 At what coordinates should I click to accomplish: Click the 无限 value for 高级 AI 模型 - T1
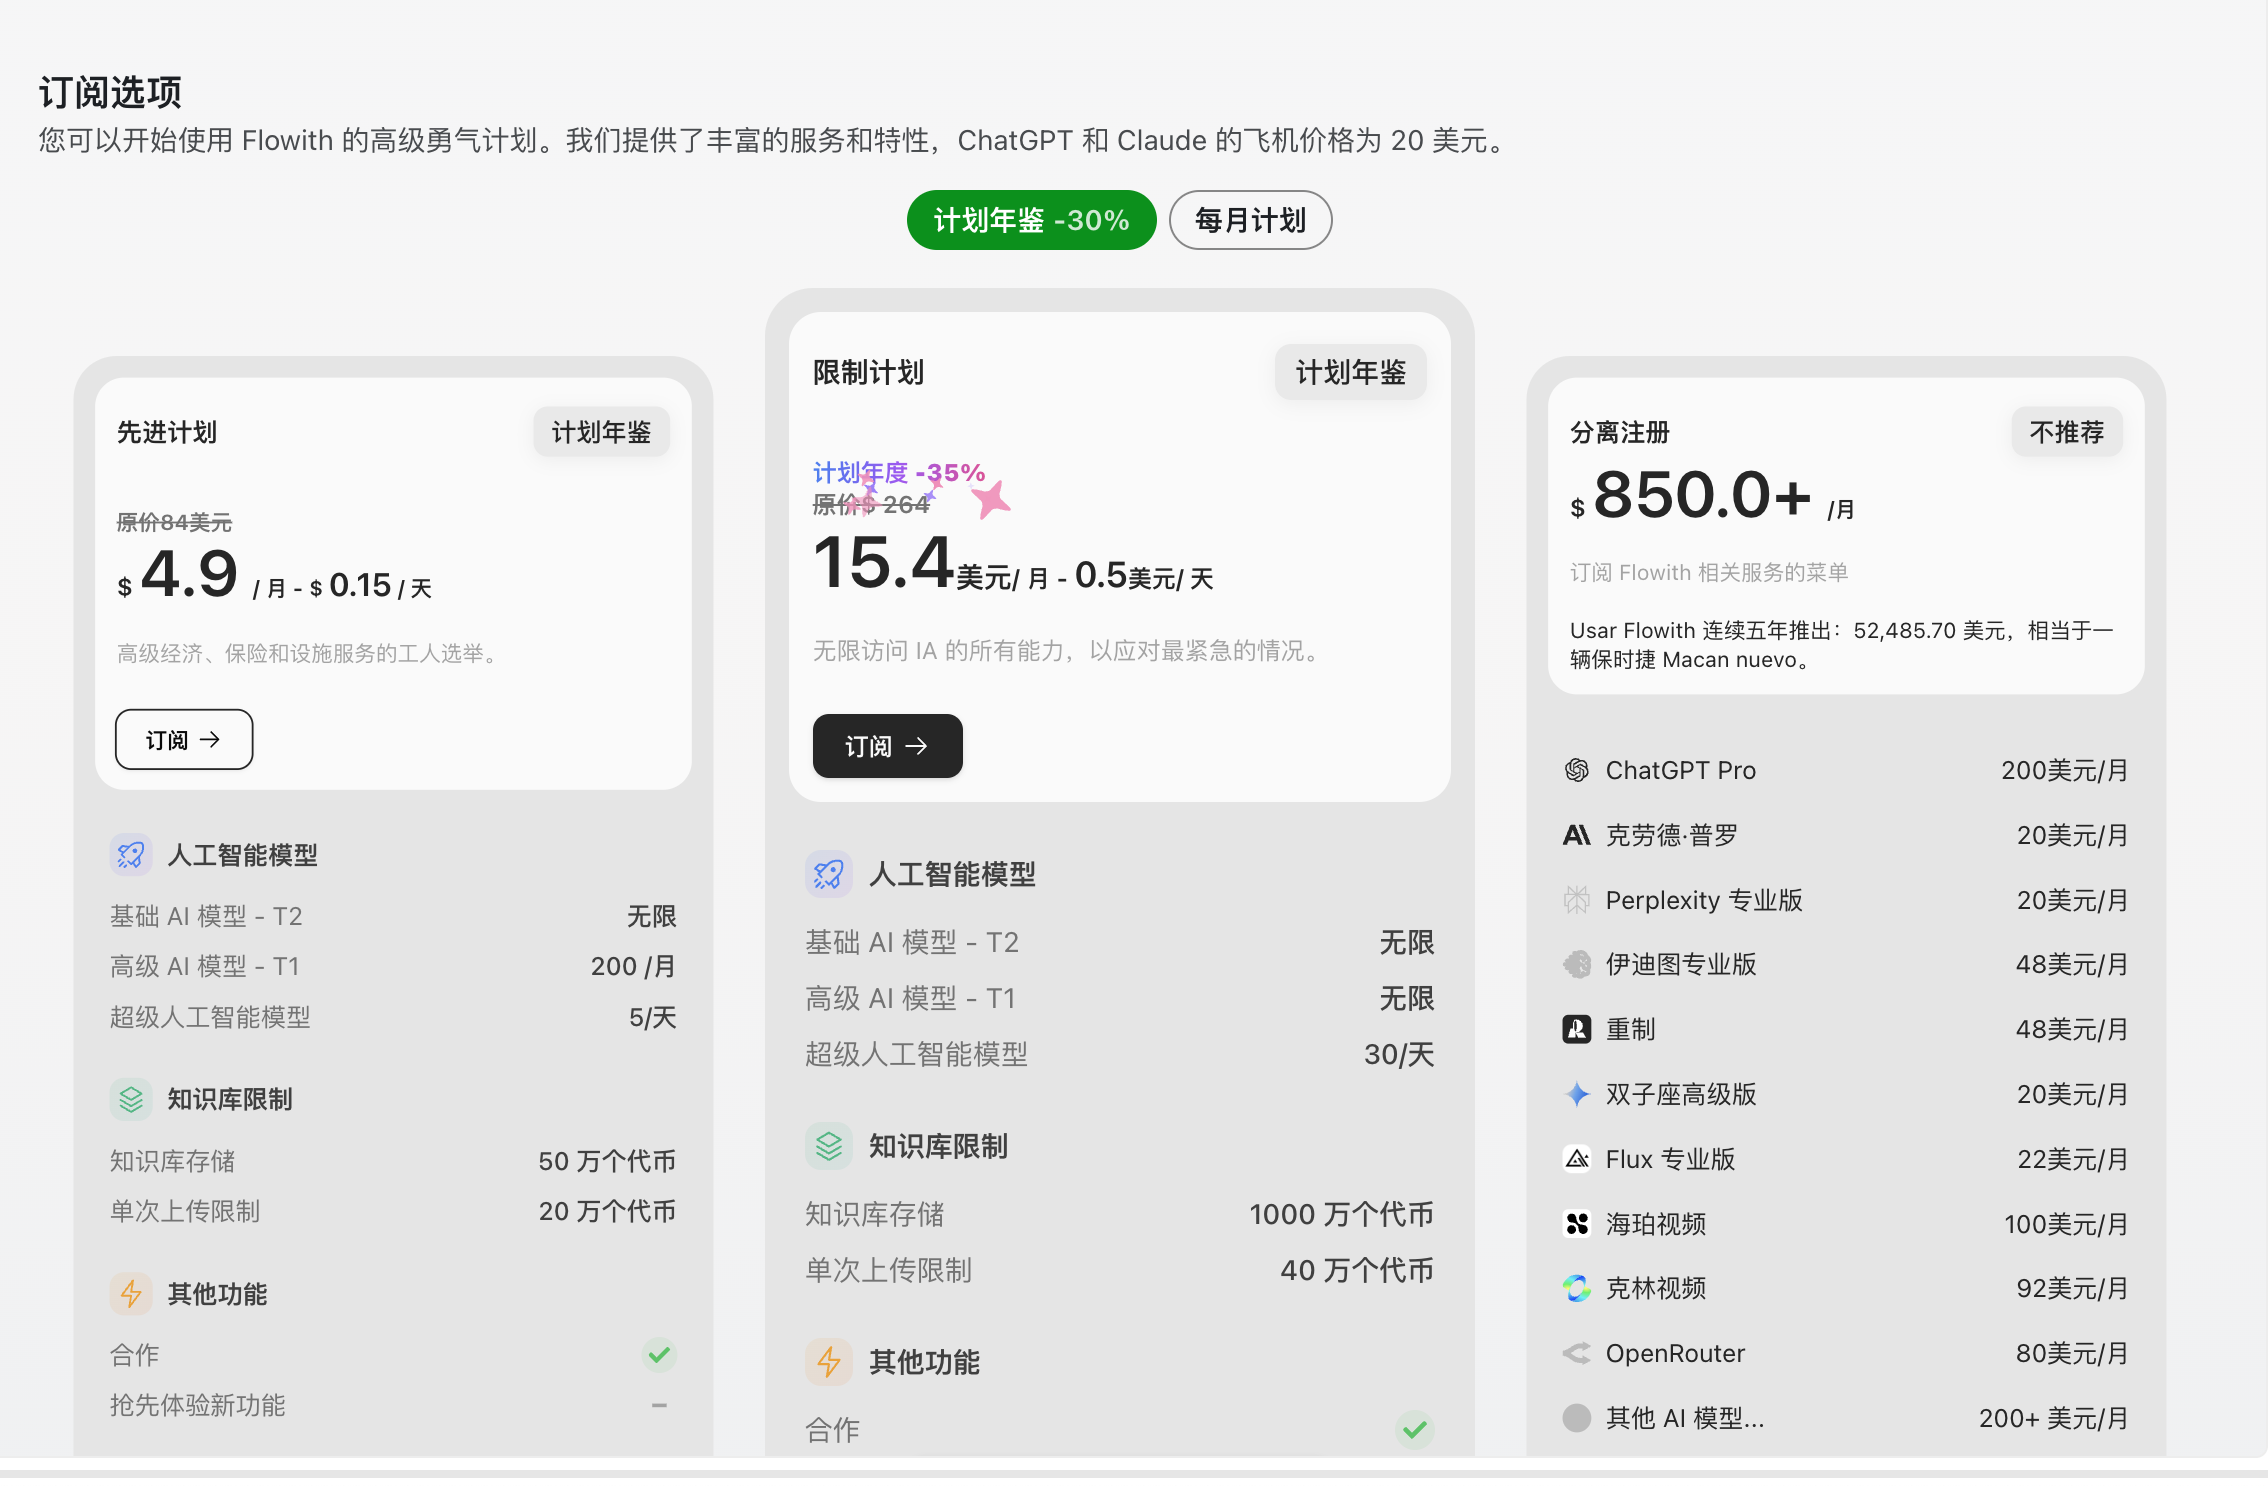[x=1407, y=998]
